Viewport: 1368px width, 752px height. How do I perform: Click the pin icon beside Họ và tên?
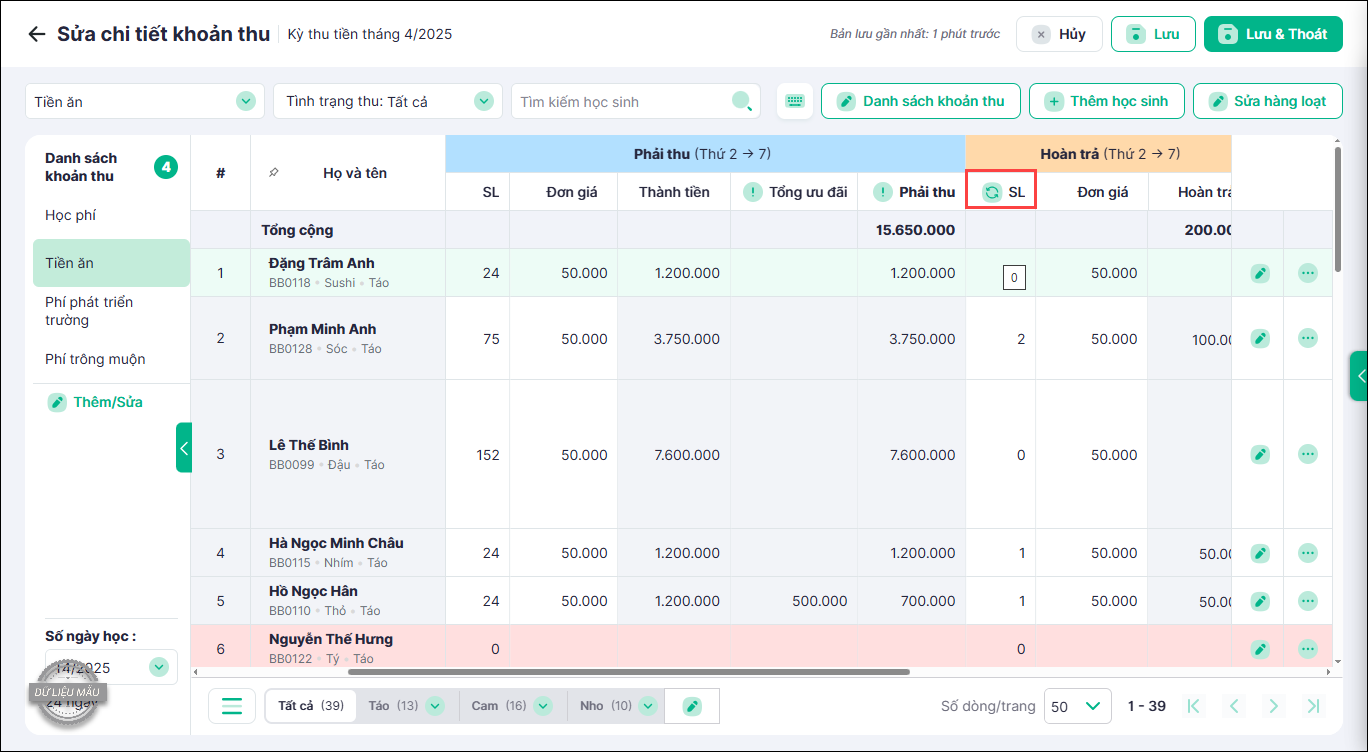tap(274, 173)
